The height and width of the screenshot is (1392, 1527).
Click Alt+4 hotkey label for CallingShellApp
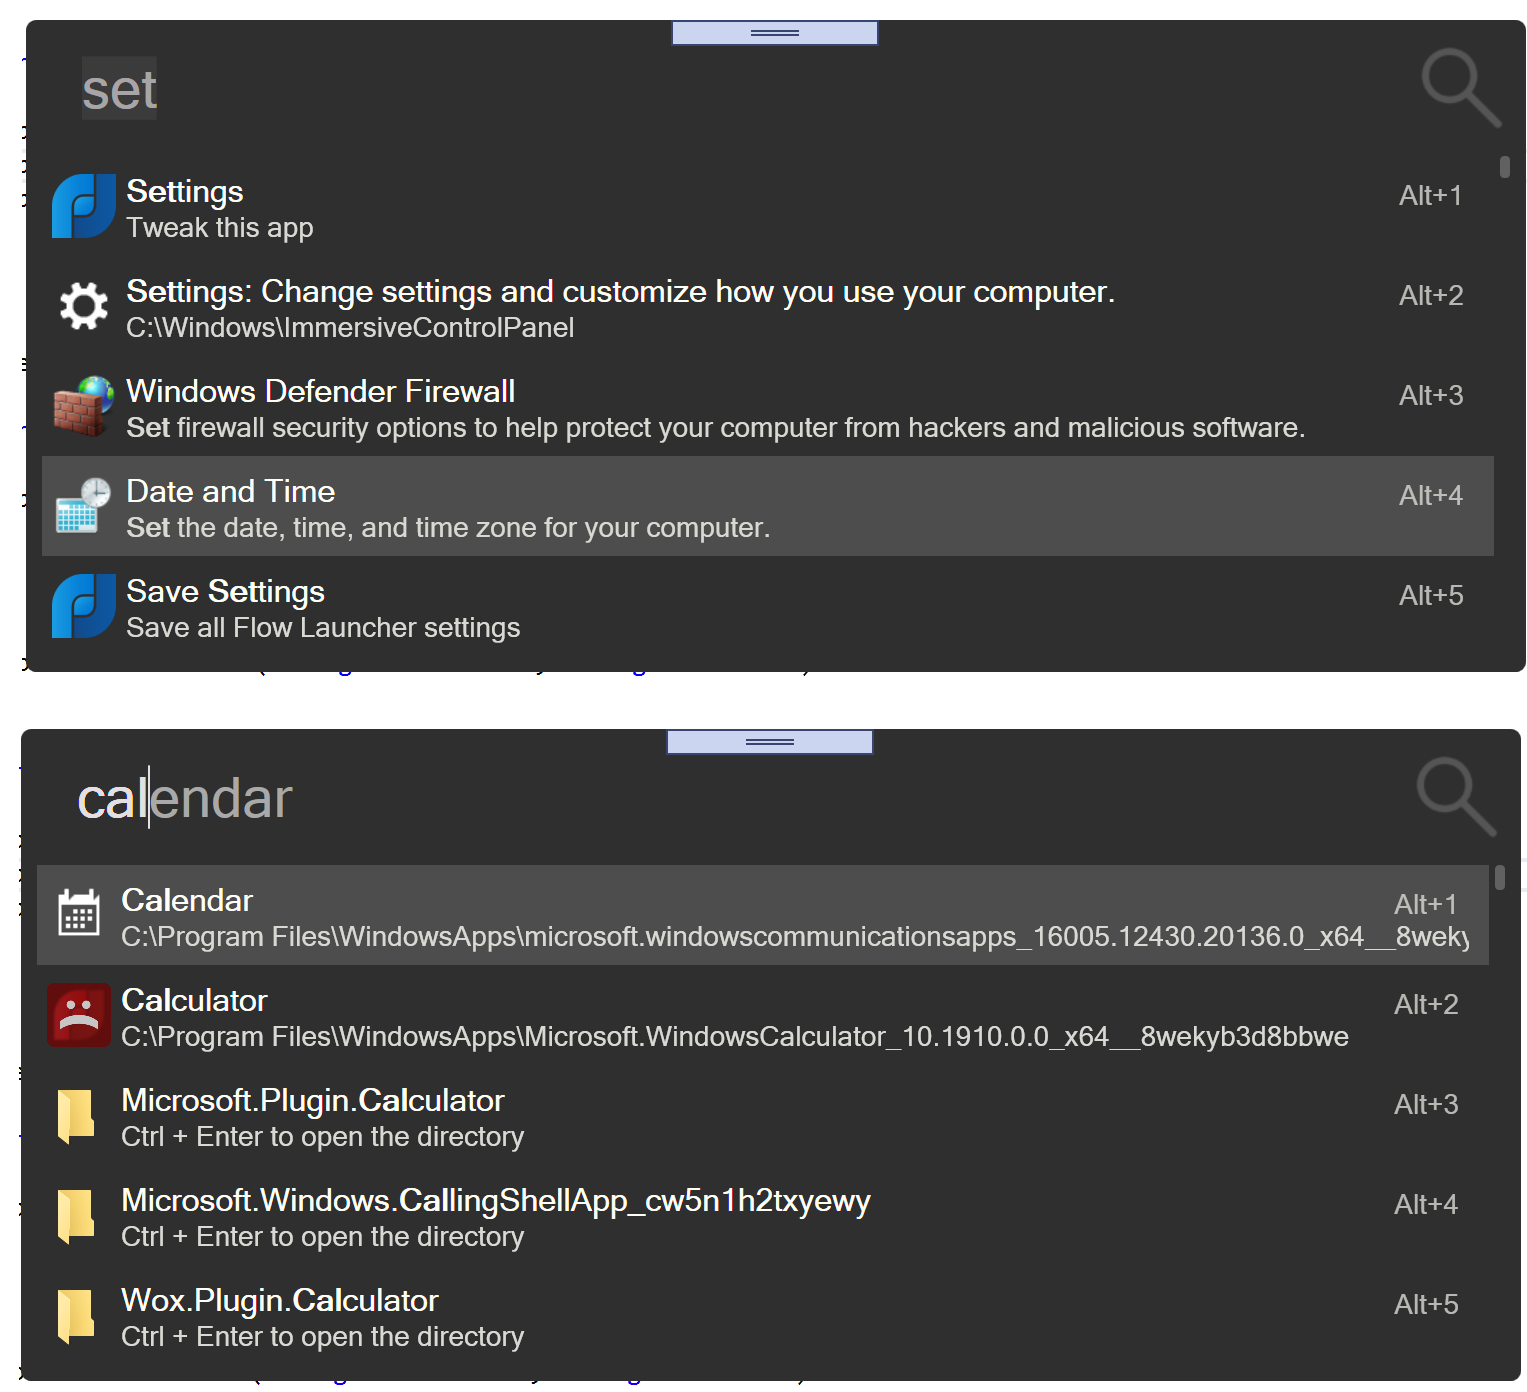click(x=1426, y=1204)
